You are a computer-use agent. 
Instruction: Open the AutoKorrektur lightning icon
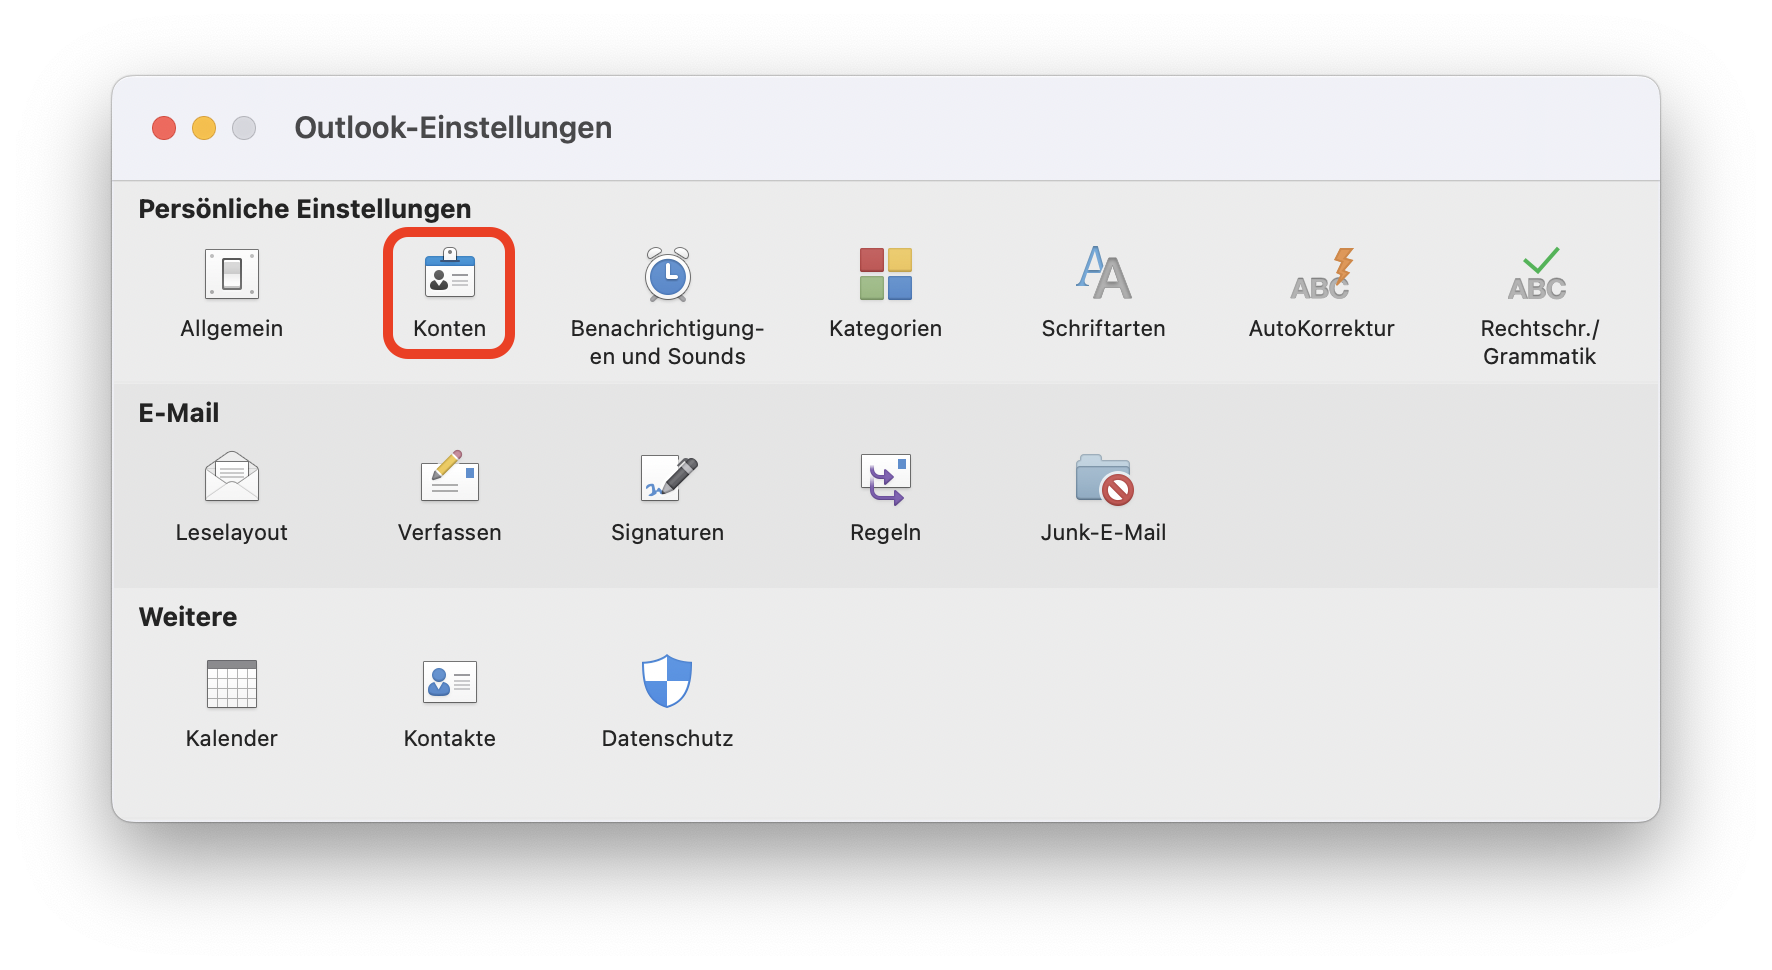coord(1322,274)
